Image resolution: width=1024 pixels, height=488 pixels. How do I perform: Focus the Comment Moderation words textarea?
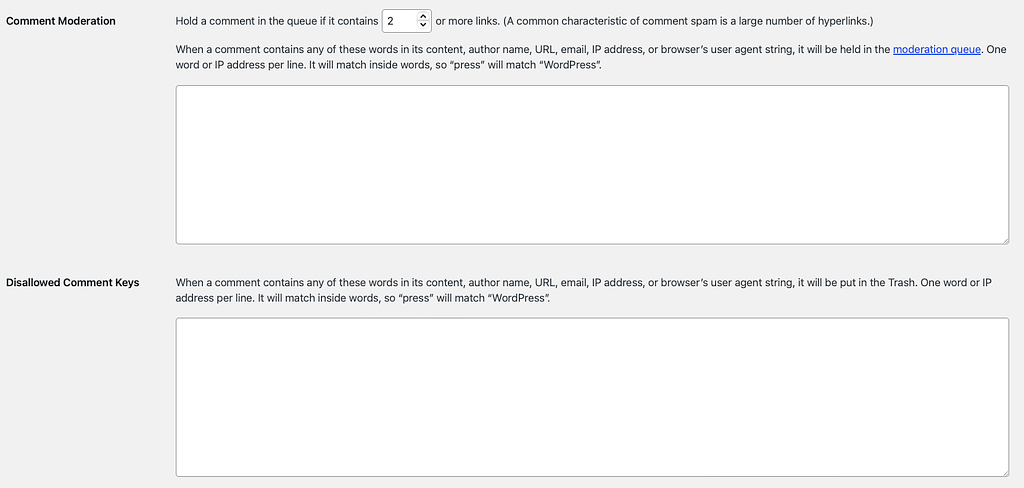[x=592, y=164]
